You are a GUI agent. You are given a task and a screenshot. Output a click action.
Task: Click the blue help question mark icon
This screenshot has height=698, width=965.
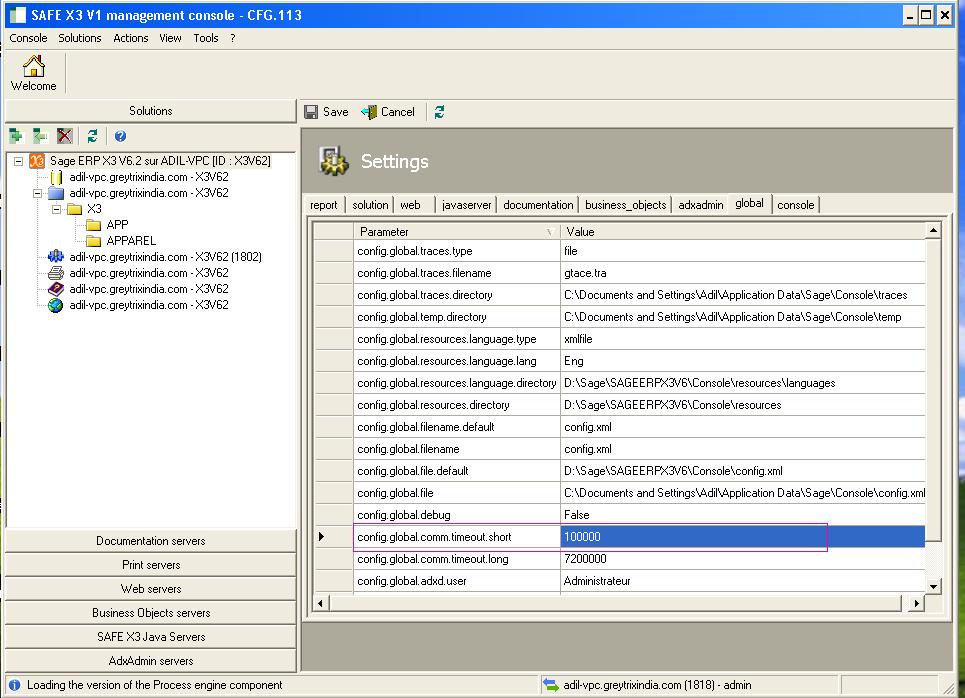pos(121,136)
